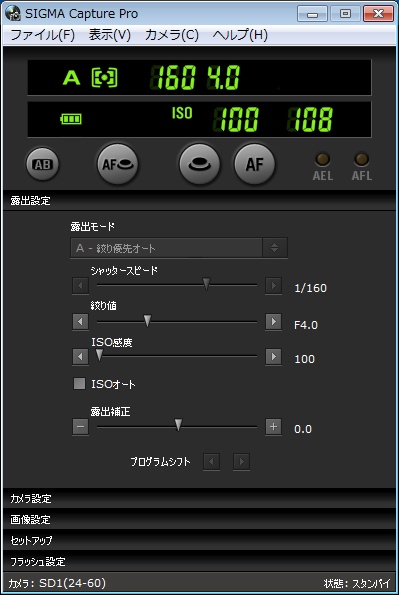Collapse the 露出設定 section header

(x=199, y=200)
